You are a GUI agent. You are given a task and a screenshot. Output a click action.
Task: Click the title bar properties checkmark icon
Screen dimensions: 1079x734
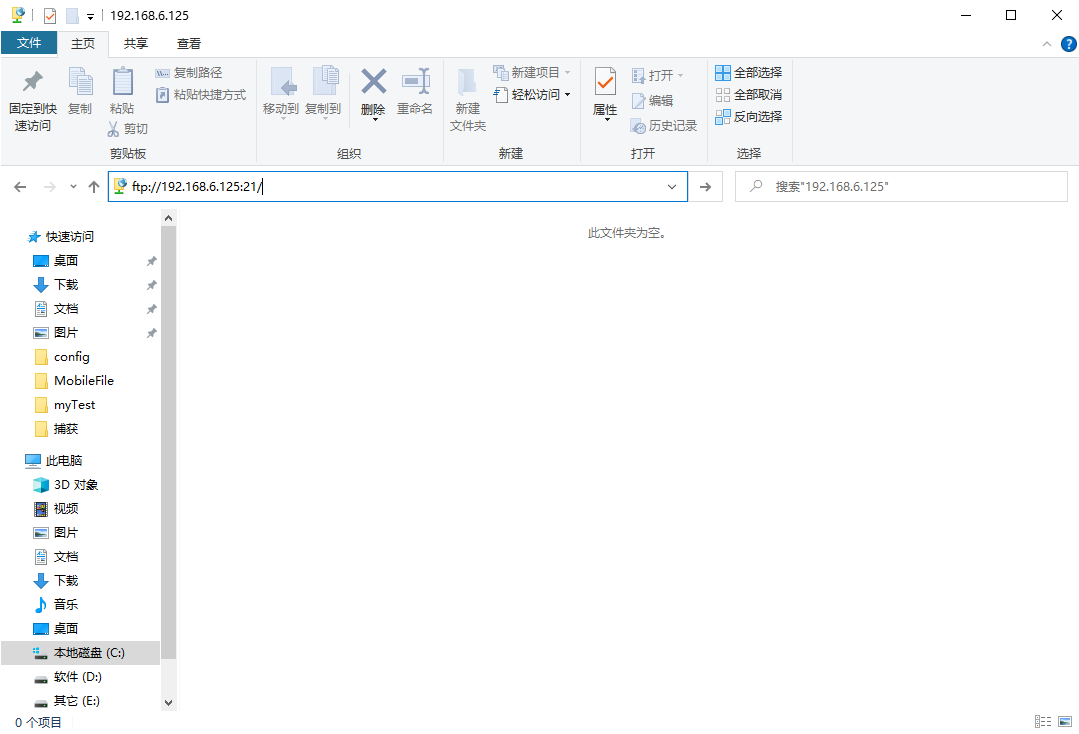[x=50, y=15]
